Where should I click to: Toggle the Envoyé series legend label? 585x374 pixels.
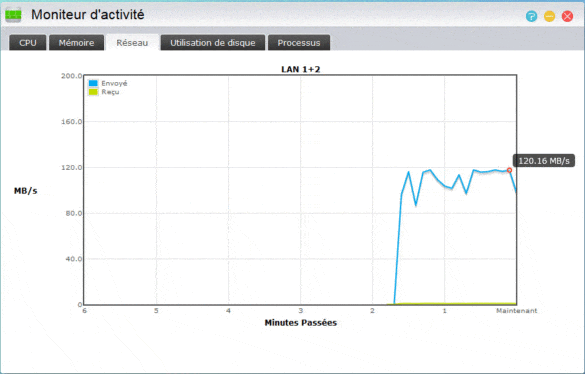point(114,83)
